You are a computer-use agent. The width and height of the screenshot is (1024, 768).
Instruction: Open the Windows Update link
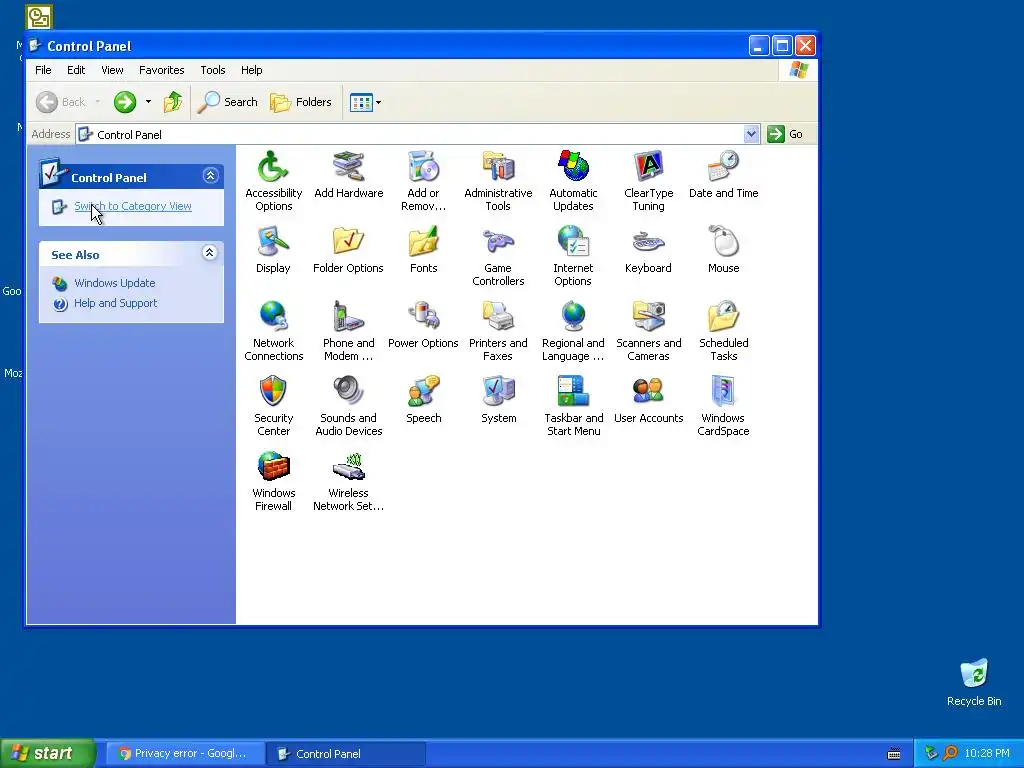(x=114, y=283)
